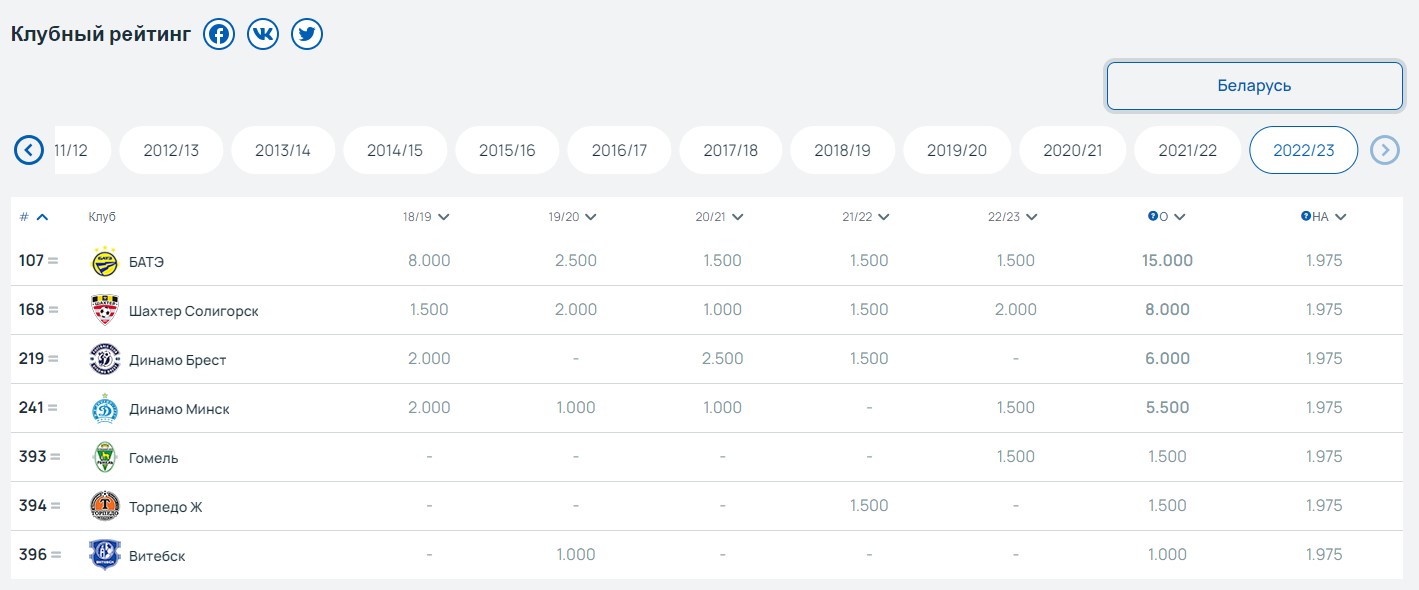Viewport: 1419px width, 590px height.
Task: Click the Twitter share icon
Action: (x=307, y=34)
